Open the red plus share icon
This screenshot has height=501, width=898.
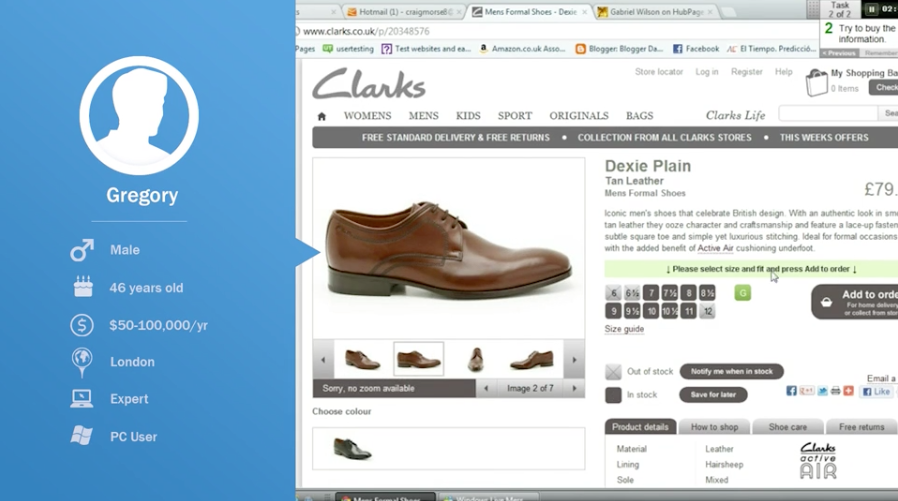pos(848,391)
